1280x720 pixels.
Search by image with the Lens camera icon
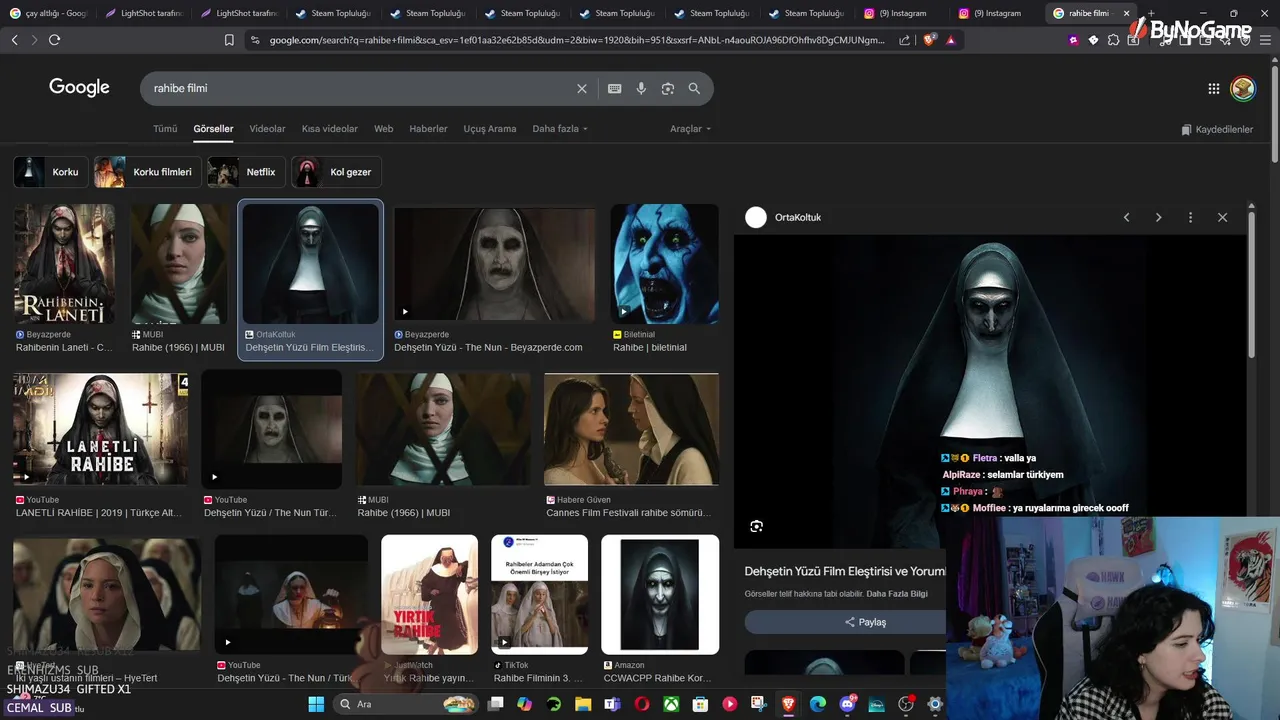click(667, 88)
